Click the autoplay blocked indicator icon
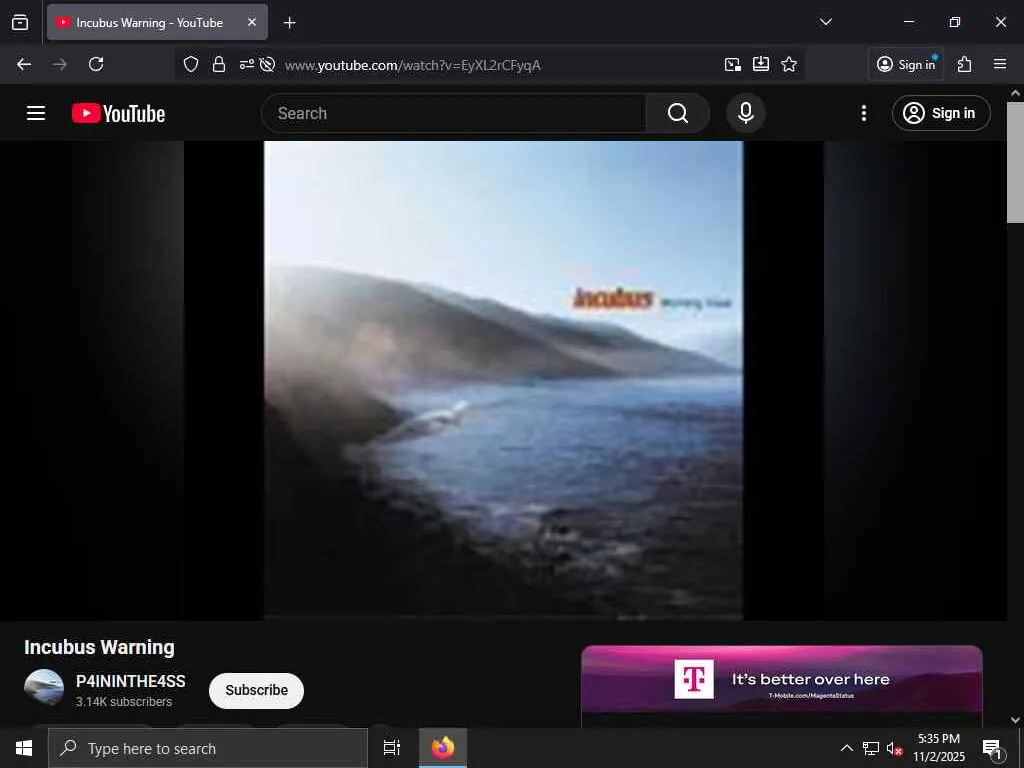Viewport: 1024px width, 768px height. (267, 64)
